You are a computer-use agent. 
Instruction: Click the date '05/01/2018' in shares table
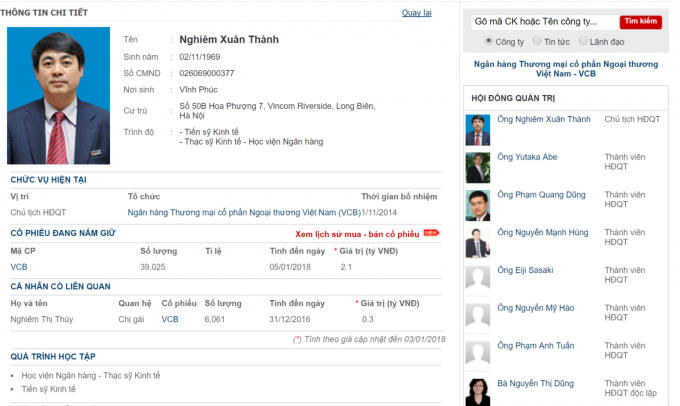tap(290, 267)
